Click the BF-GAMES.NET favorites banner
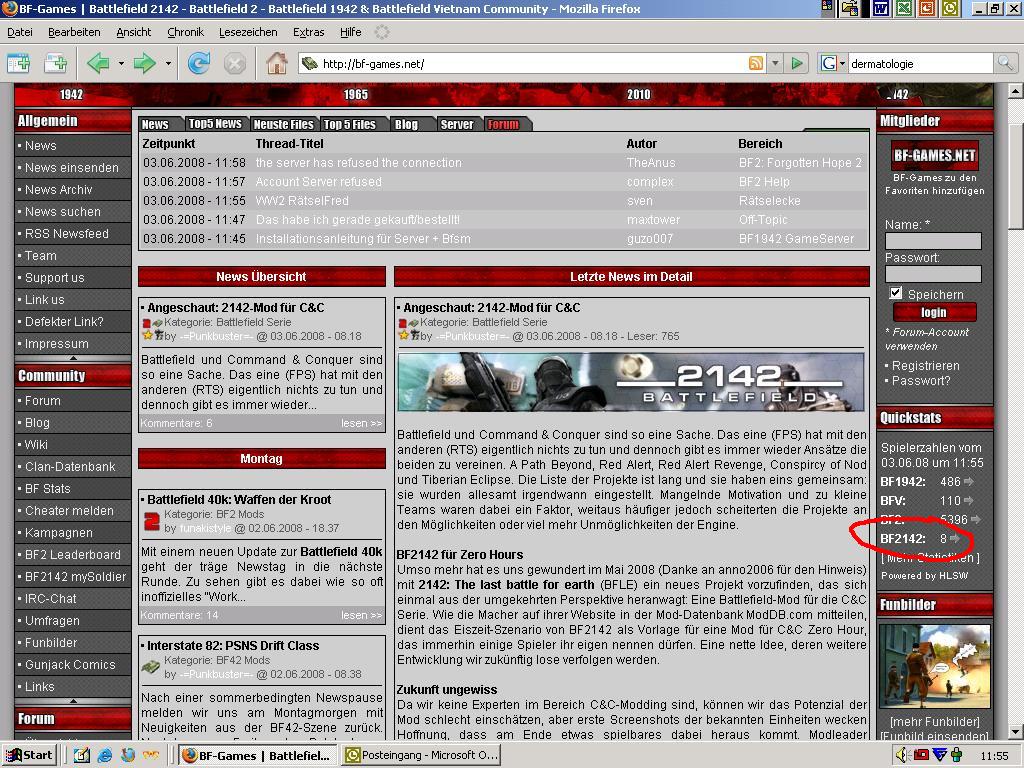1024x768 pixels. (935, 155)
